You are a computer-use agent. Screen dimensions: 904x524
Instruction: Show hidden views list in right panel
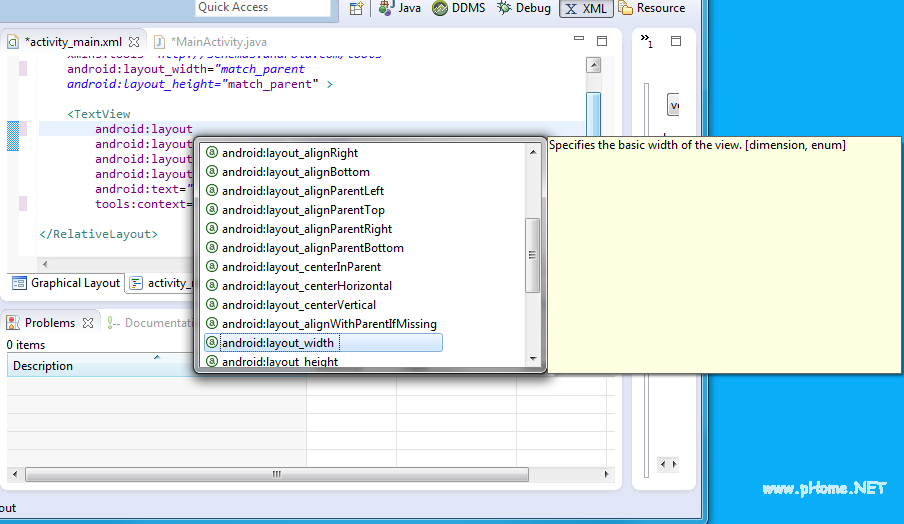tap(646, 40)
